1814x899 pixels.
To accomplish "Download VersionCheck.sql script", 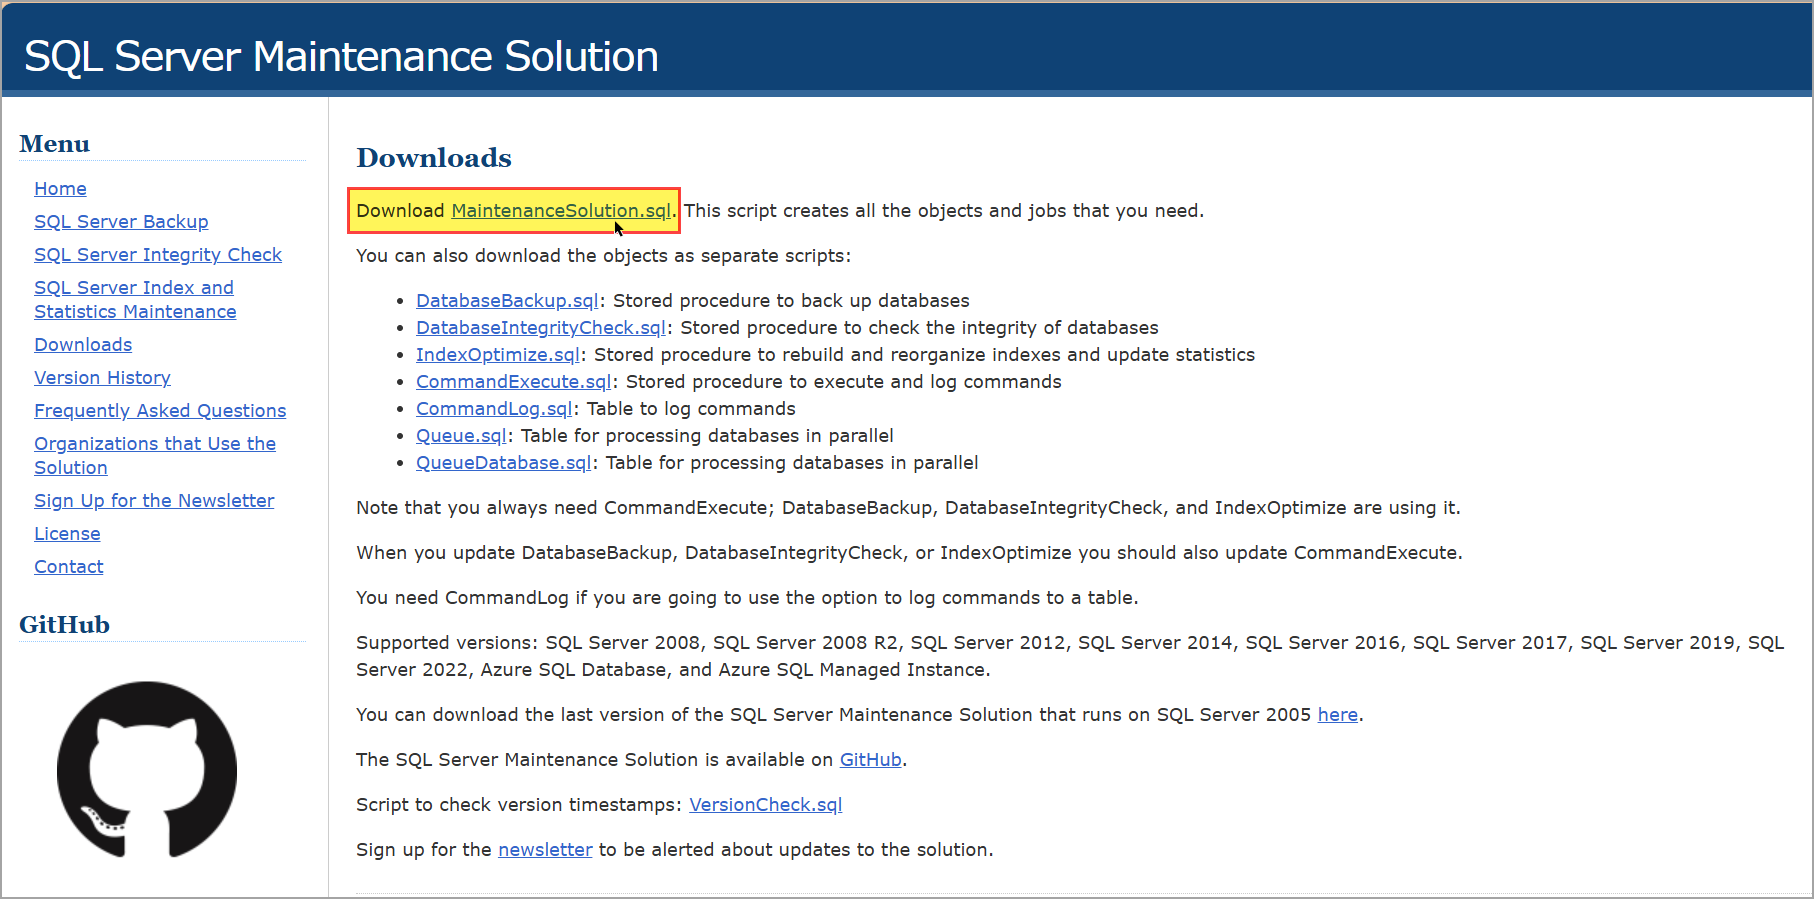I will 766,805.
